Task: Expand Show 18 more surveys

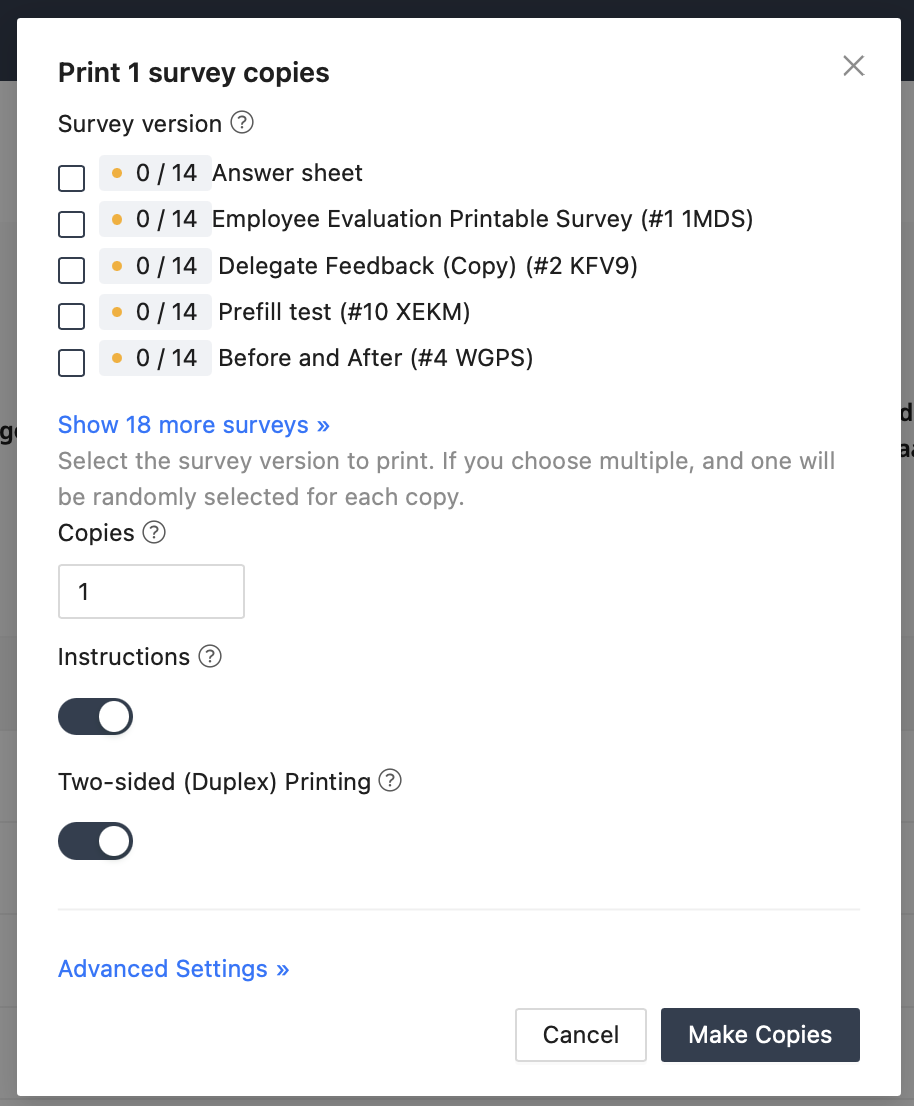Action: [x=194, y=425]
